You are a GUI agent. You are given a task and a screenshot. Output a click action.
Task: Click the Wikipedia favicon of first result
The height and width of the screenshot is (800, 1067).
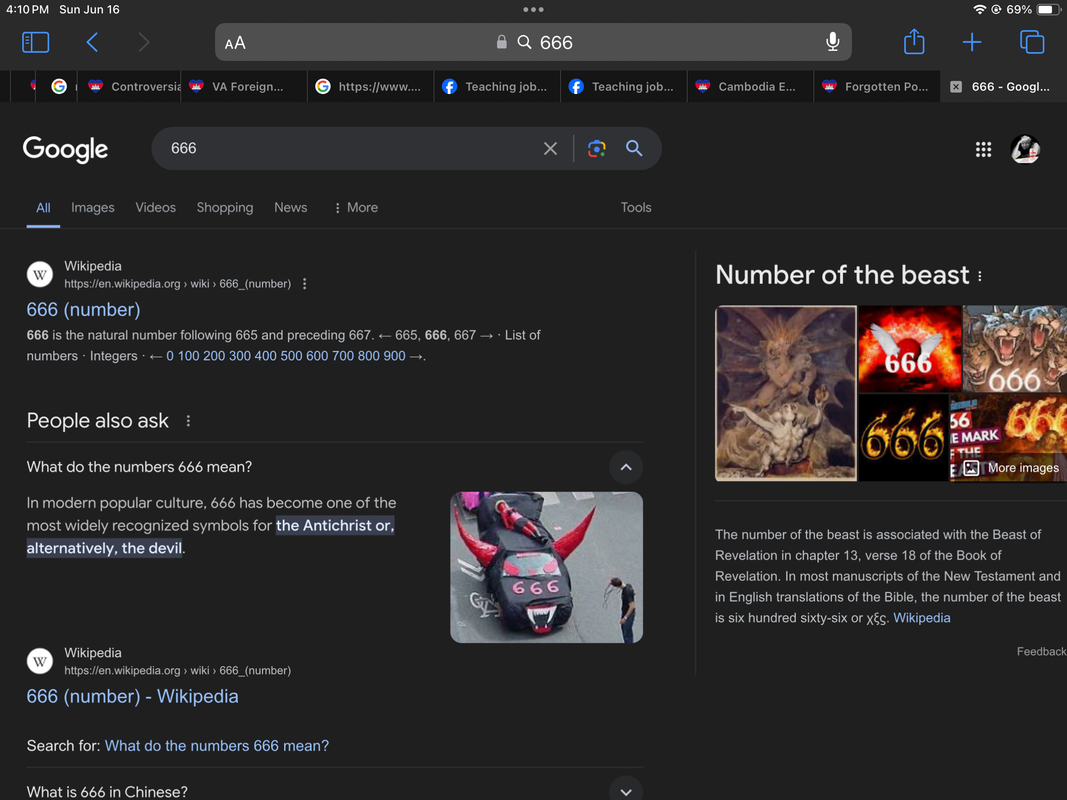pyautogui.click(x=39, y=275)
